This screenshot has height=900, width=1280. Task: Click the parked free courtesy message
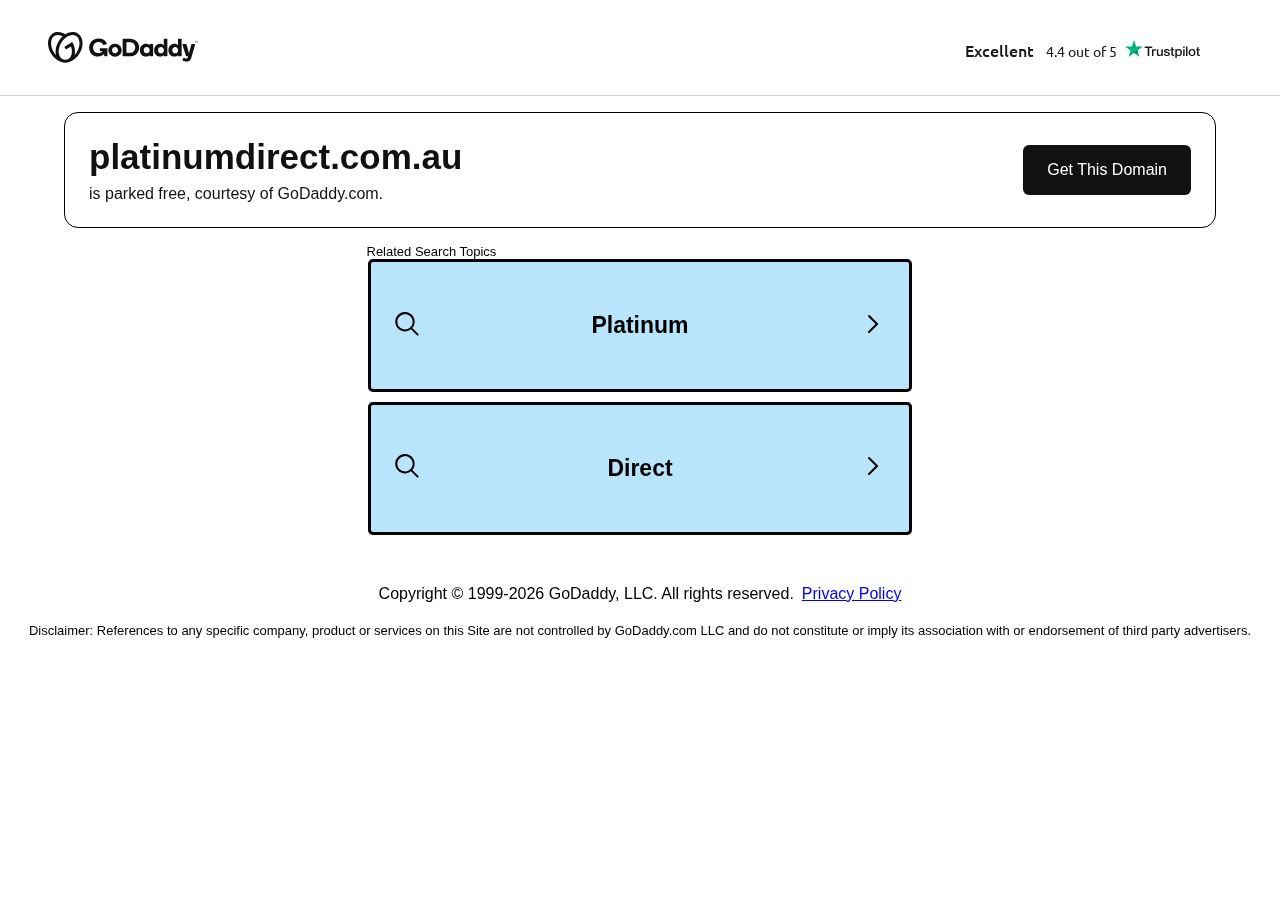point(236,194)
